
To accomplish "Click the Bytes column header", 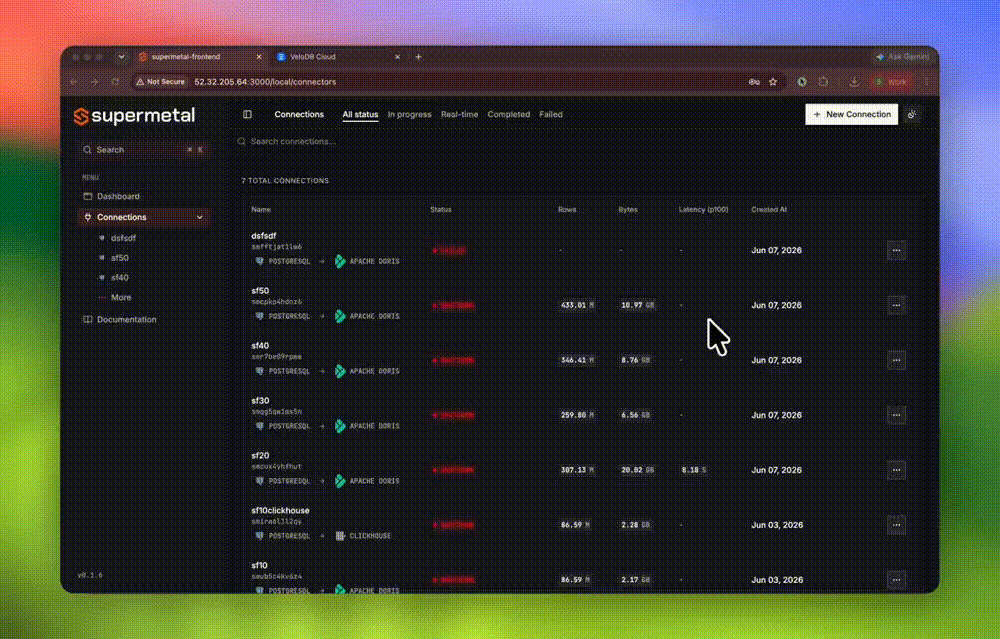I will (628, 209).
